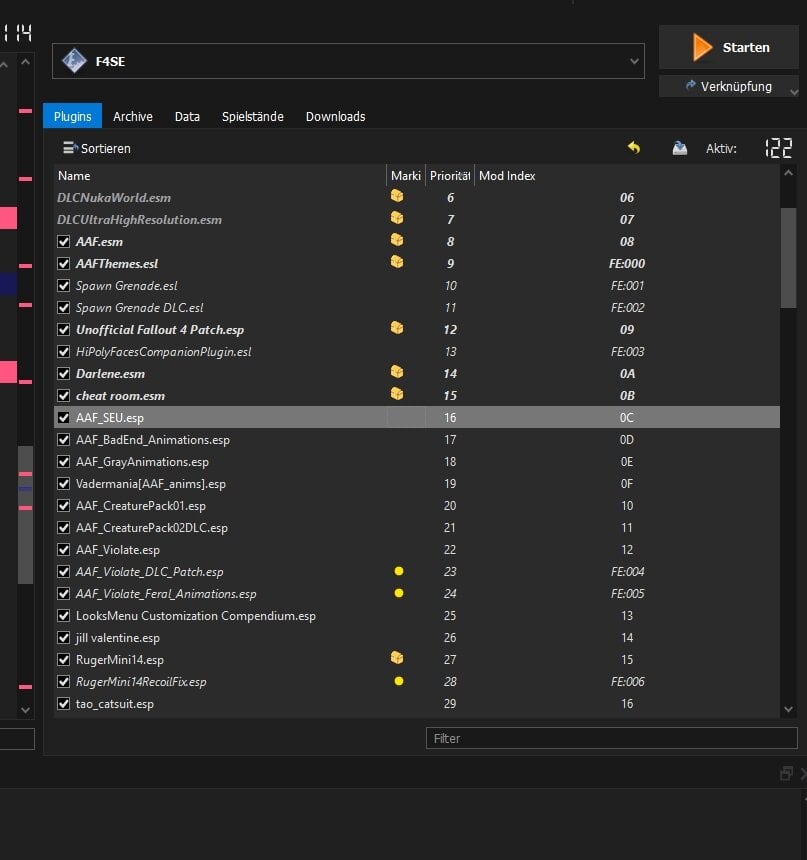
Task: Click the plugin list vertical scrollbar thumb
Action: pyautogui.click(x=788, y=258)
